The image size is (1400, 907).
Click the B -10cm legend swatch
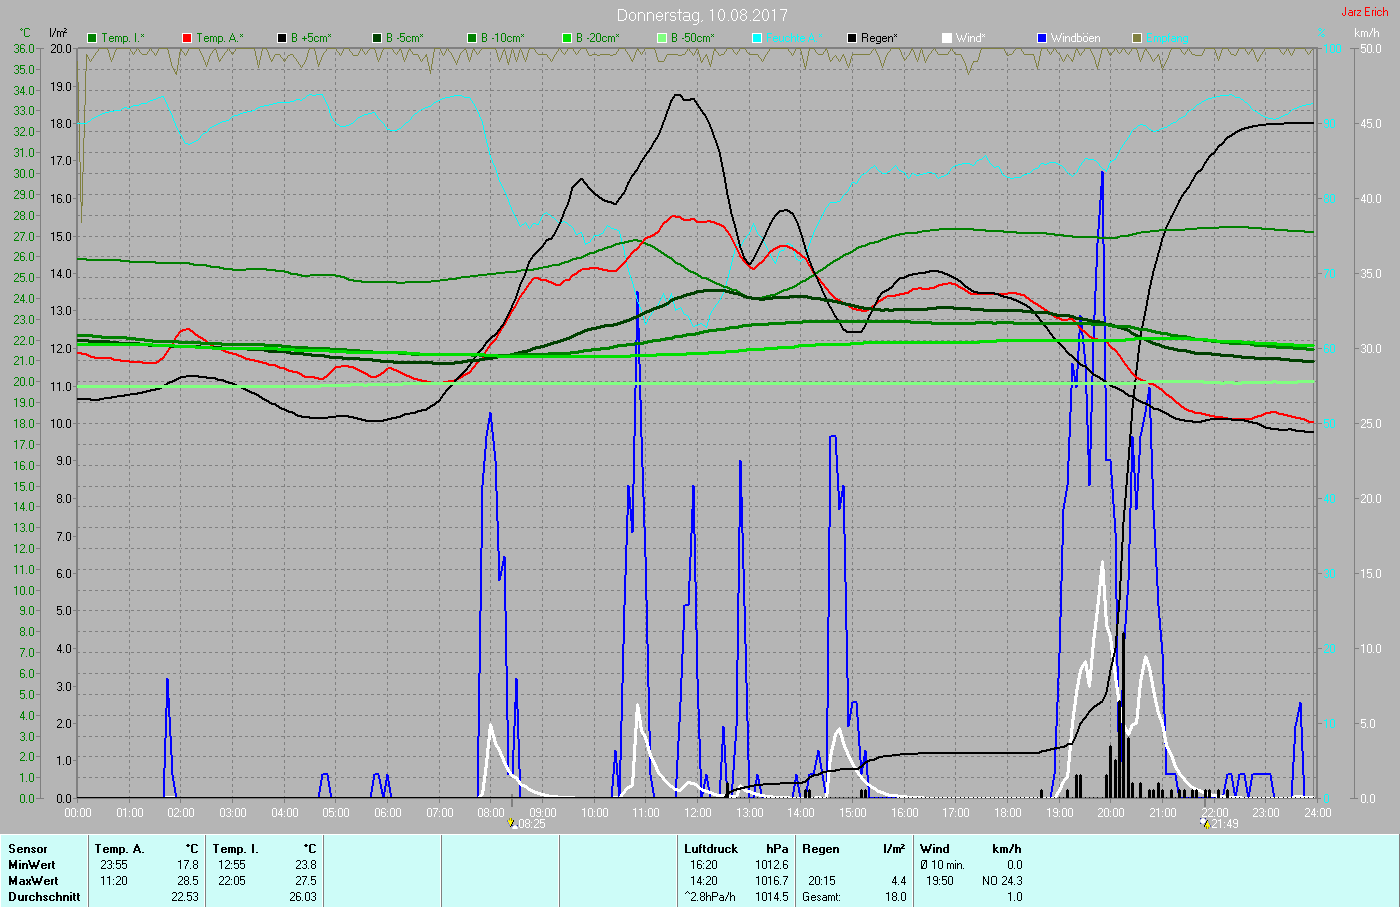click(472, 38)
